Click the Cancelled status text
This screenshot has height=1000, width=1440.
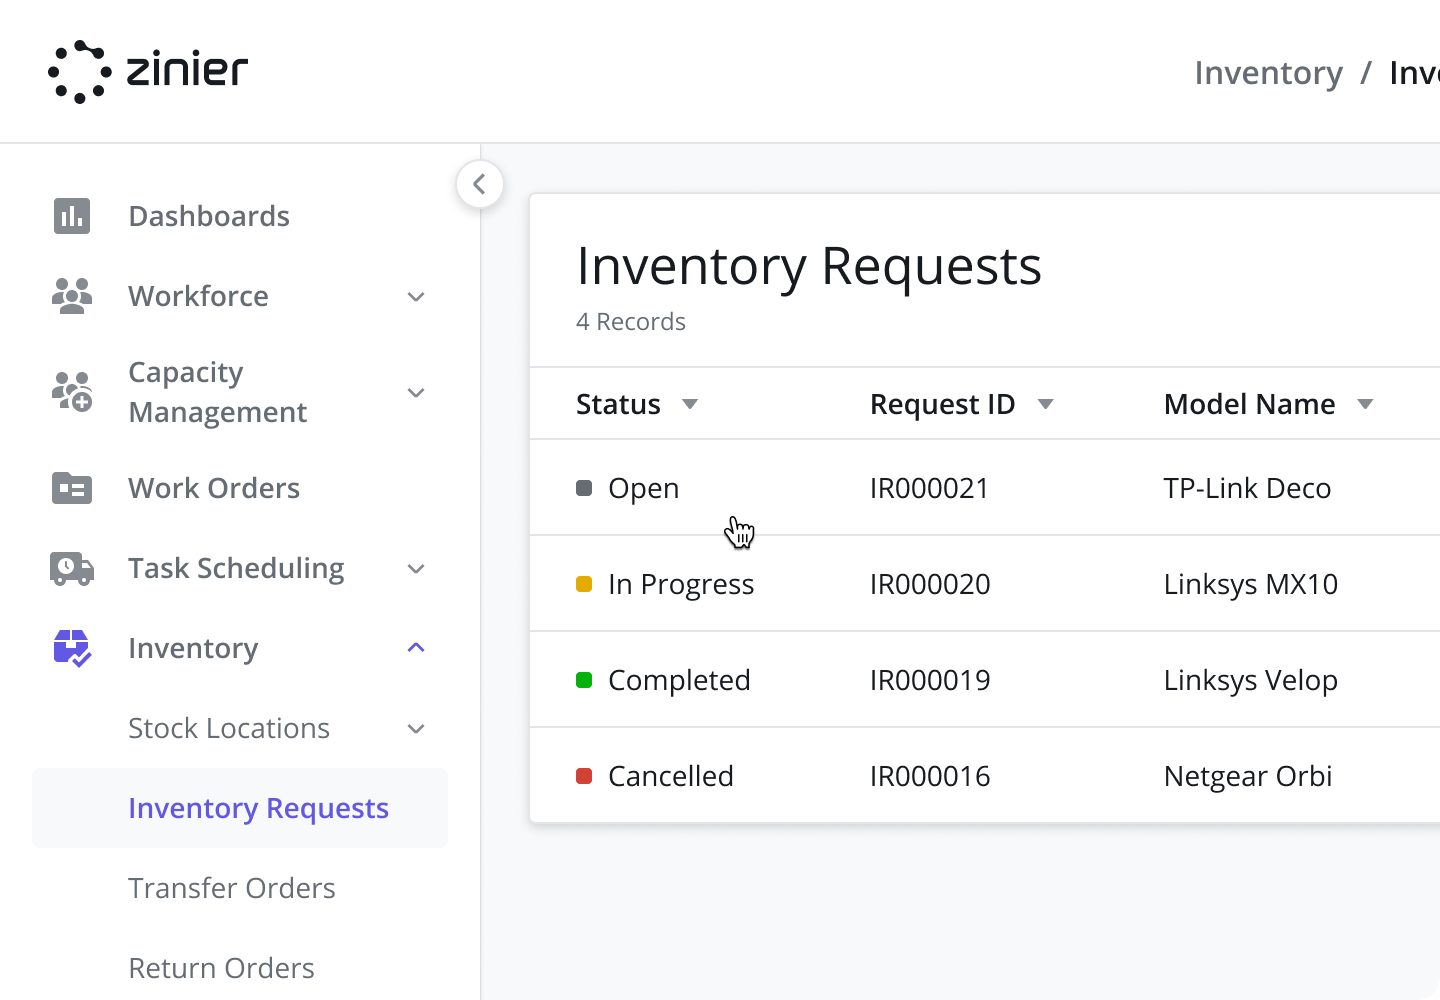pos(671,776)
